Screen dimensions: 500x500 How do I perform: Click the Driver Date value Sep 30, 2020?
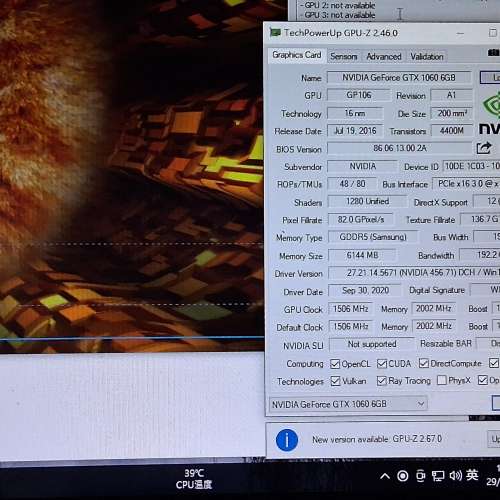pos(365,291)
